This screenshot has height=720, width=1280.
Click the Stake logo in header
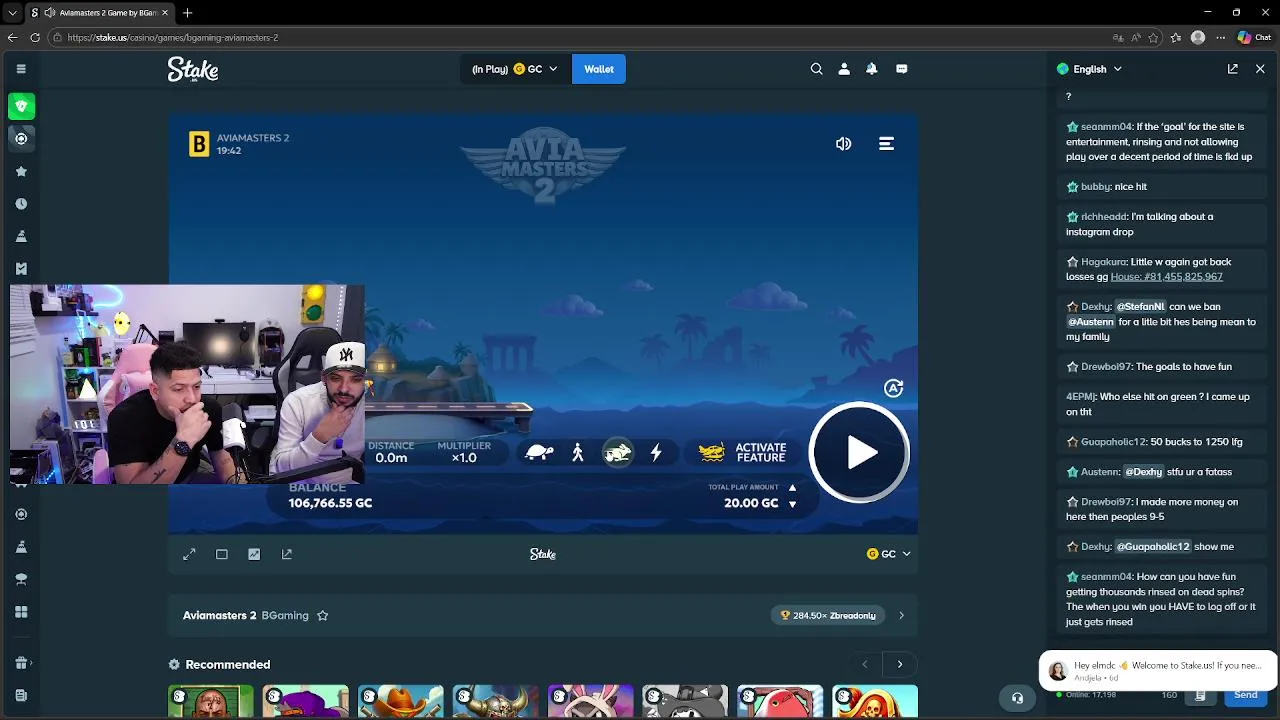[193, 69]
